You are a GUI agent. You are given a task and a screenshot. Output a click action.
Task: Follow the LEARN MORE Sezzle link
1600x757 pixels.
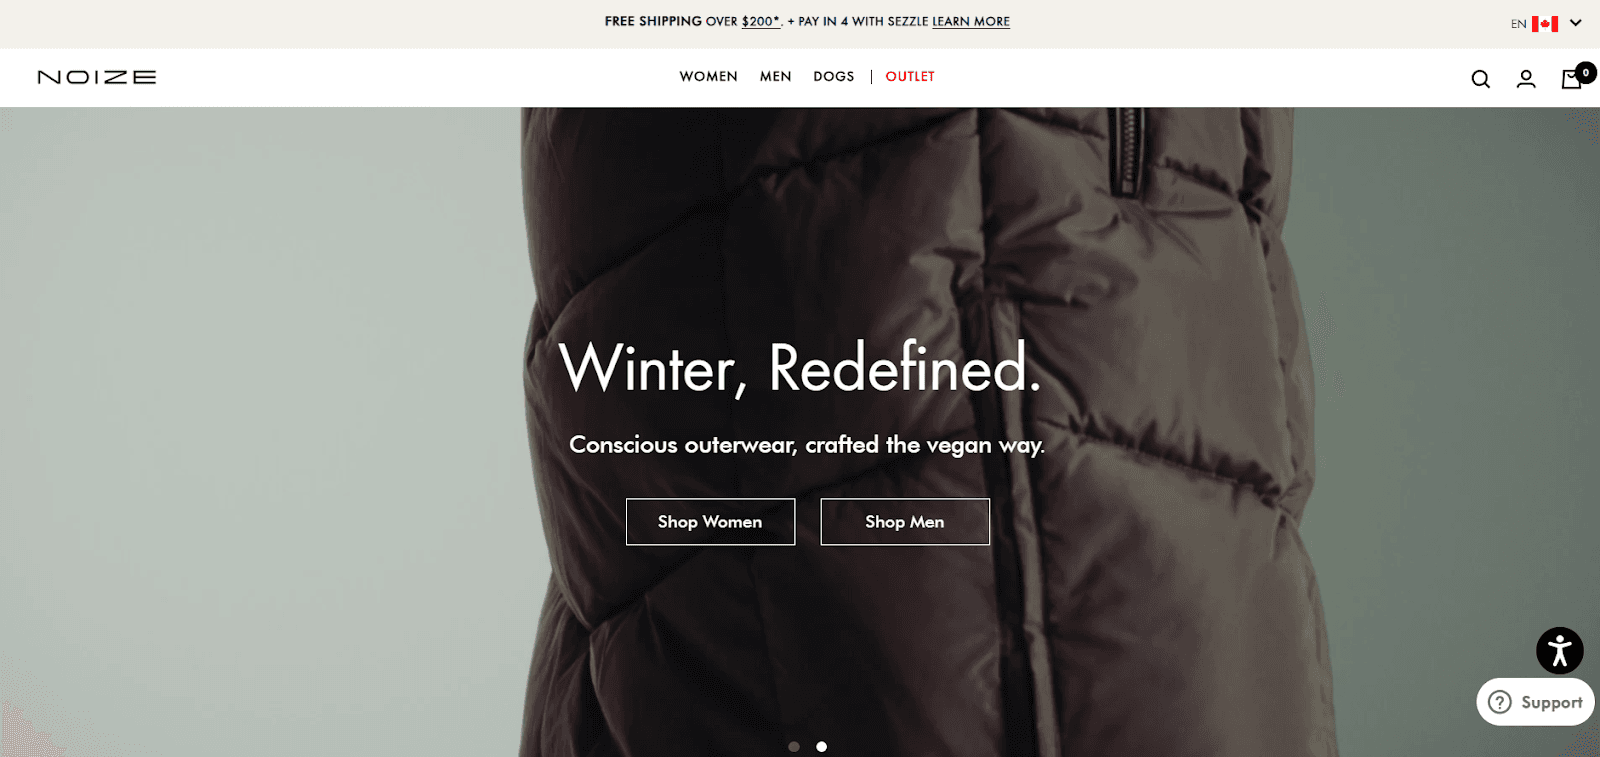pos(971,21)
